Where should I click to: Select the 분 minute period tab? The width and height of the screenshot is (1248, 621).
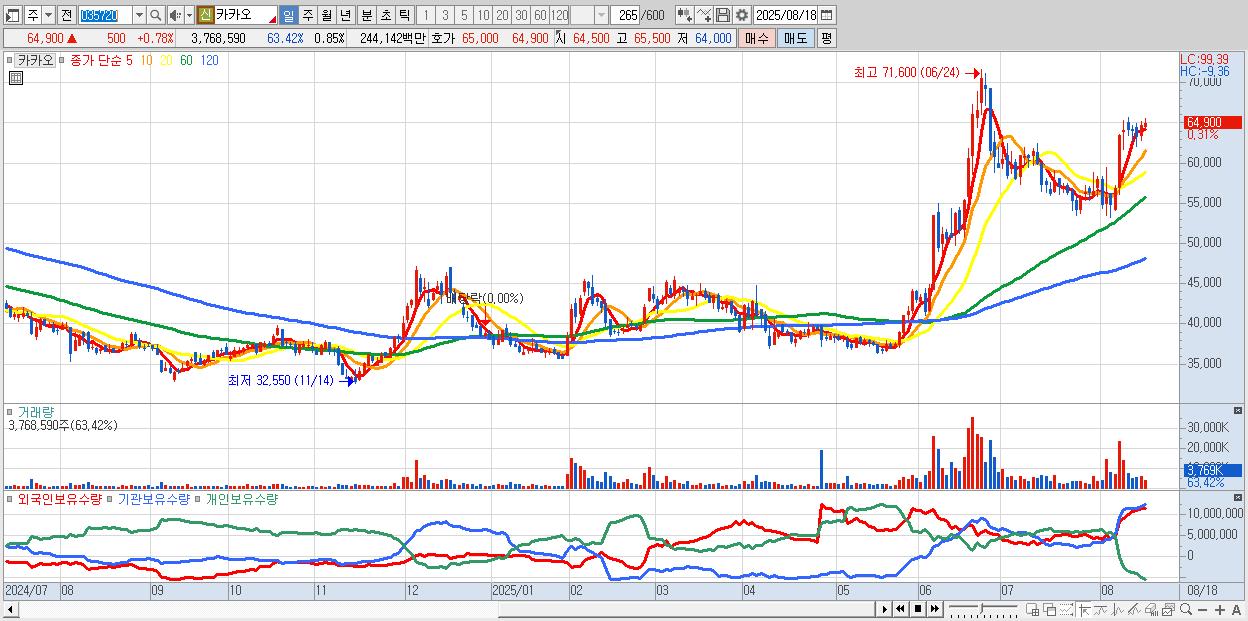(366, 15)
